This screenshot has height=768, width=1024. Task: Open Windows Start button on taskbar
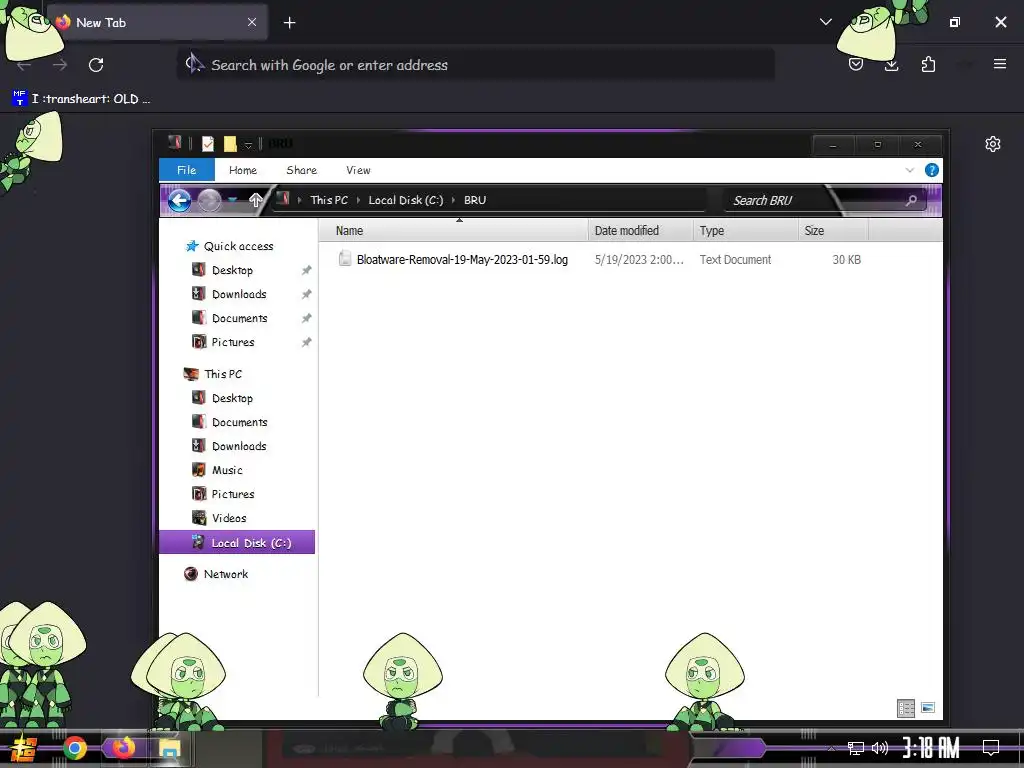24,748
